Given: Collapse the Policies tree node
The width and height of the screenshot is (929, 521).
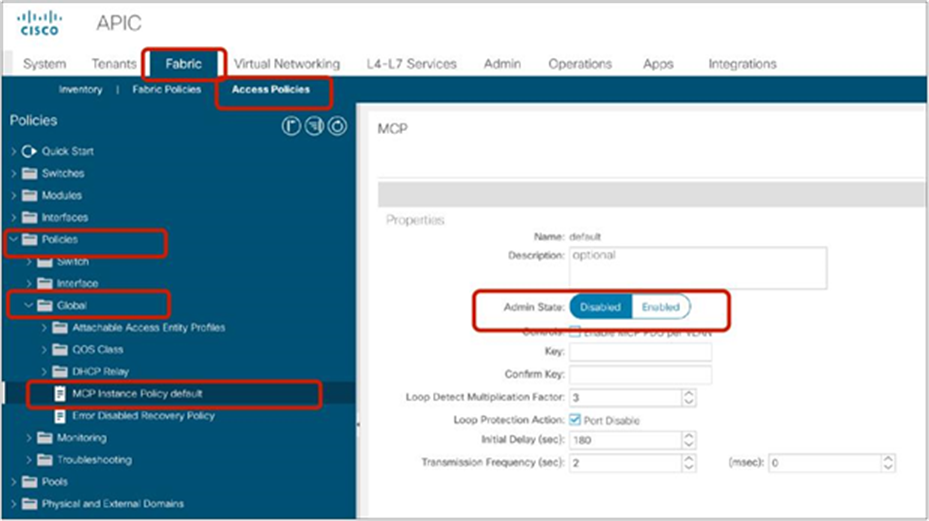Looking at the screenshot, I should [14, 239].
